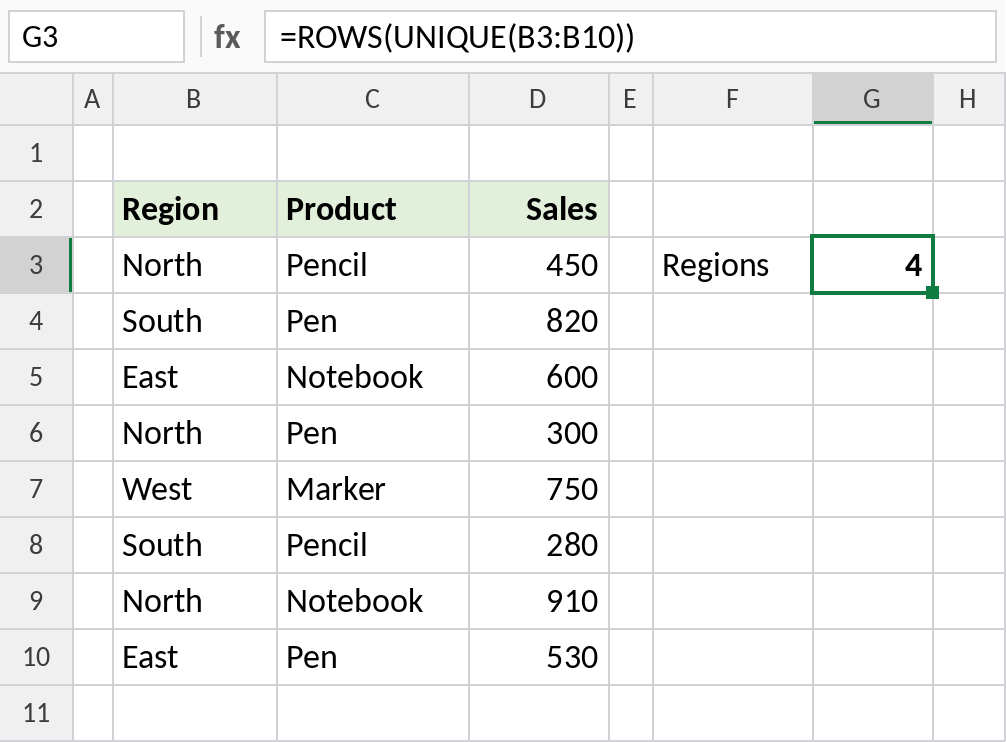
Task: Select row 10 header
Action: tap(36, 657)
